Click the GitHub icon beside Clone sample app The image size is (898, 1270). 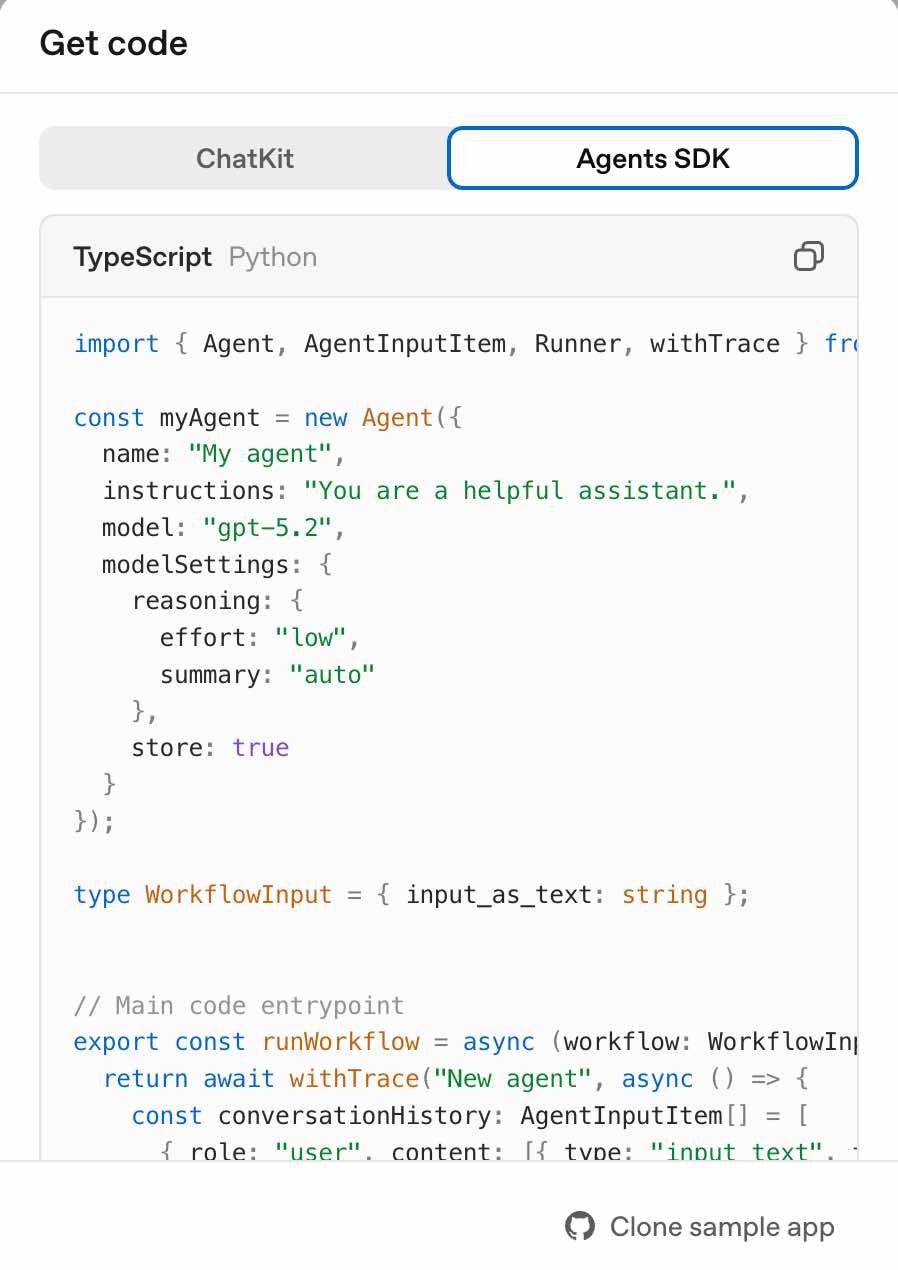pyautogui.click(x=580, y=1227)
